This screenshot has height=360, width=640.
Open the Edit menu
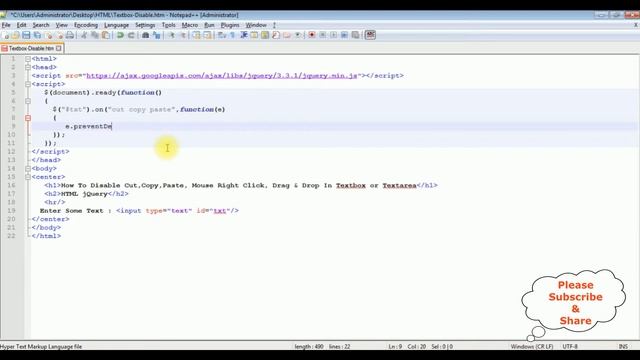(x=21, y=25)
